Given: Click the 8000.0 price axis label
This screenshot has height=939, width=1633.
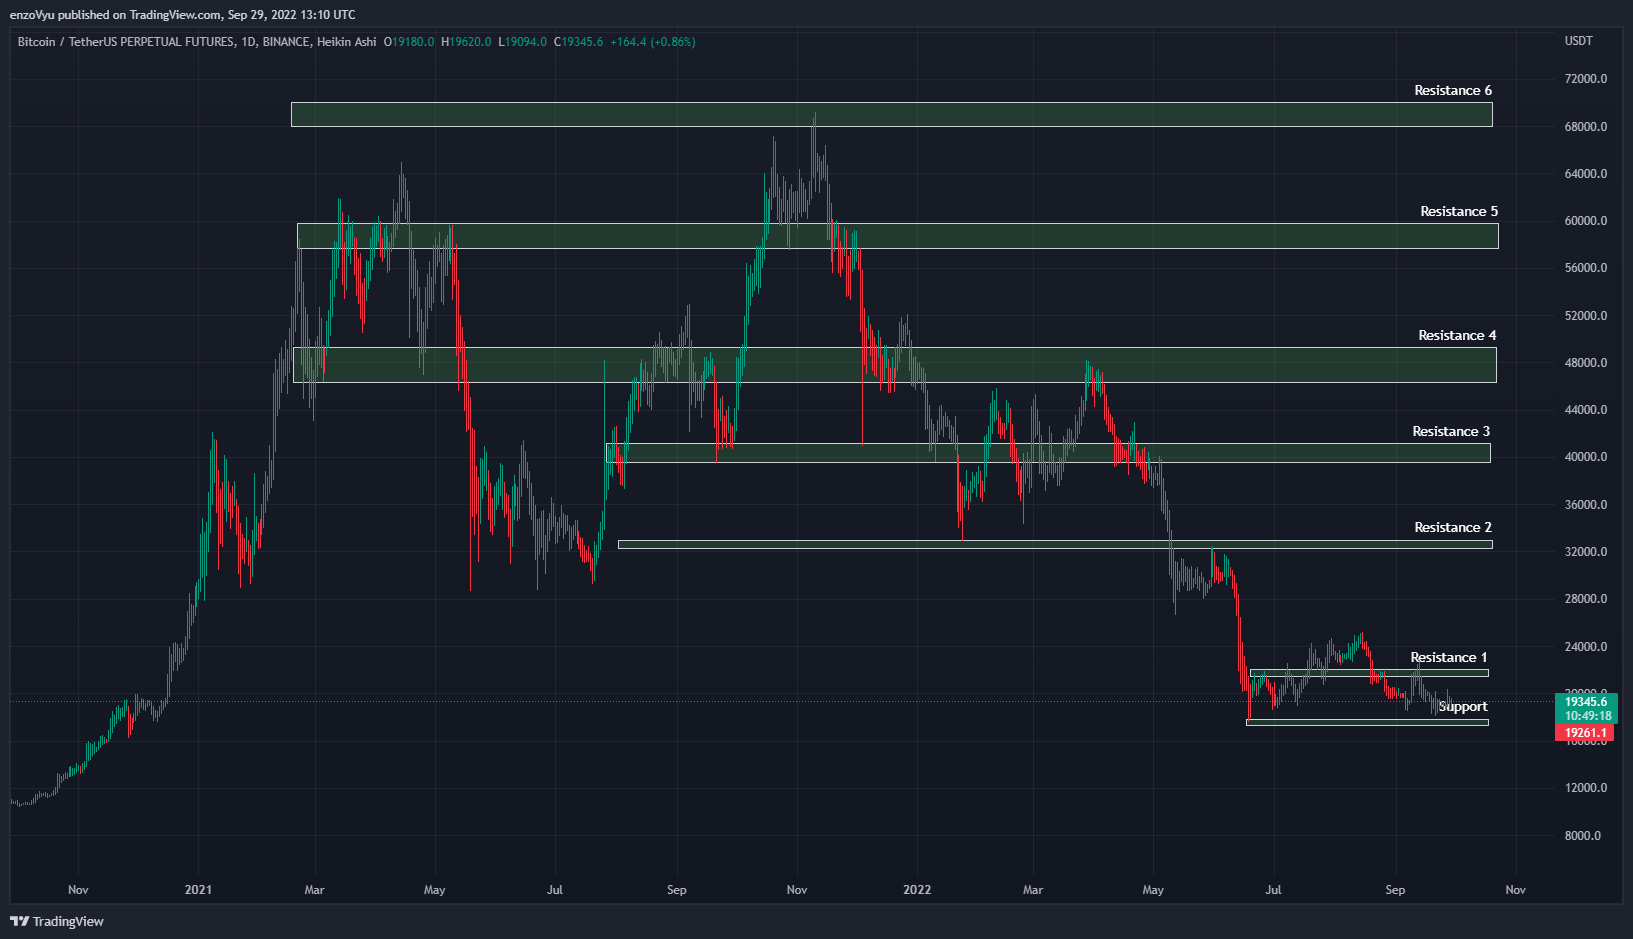Looking at the screenshot, I should 1583,836.
